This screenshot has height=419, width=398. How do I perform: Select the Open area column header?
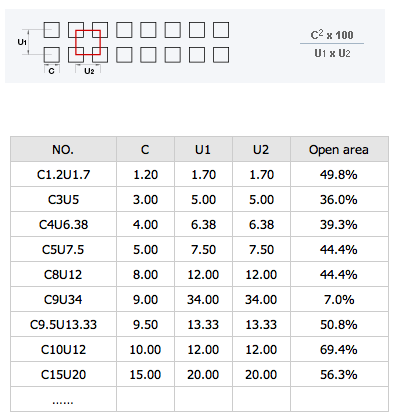(x=339, y=149)
